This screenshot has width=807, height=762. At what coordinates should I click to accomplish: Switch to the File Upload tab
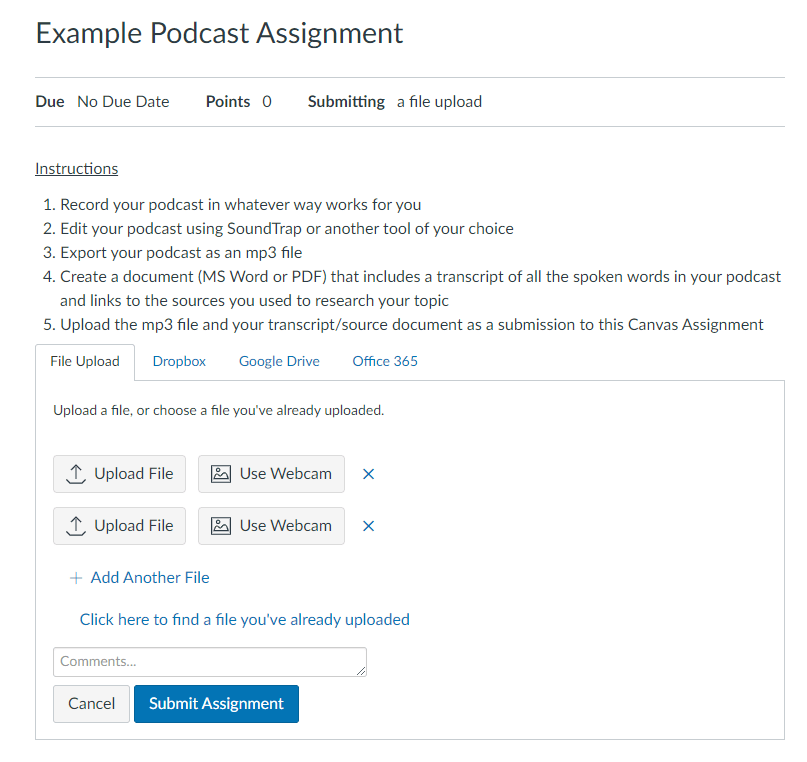84,361
